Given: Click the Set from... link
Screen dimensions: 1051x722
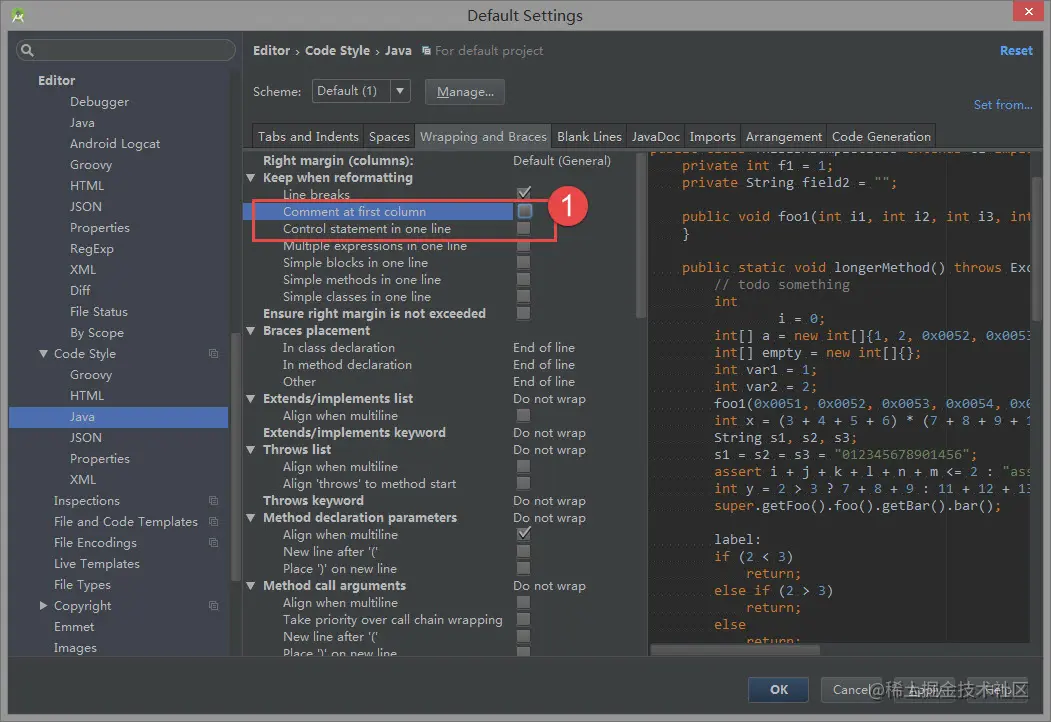Looking at the screenshot, I should (1003, 105).
